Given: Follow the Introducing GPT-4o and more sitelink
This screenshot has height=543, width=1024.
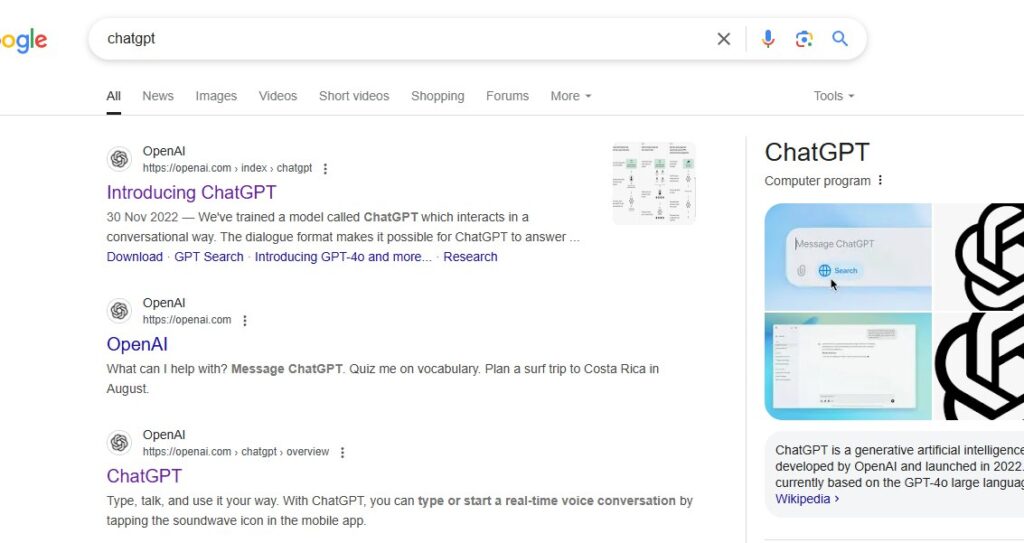Looking at the screenshot, I should 343,257.
